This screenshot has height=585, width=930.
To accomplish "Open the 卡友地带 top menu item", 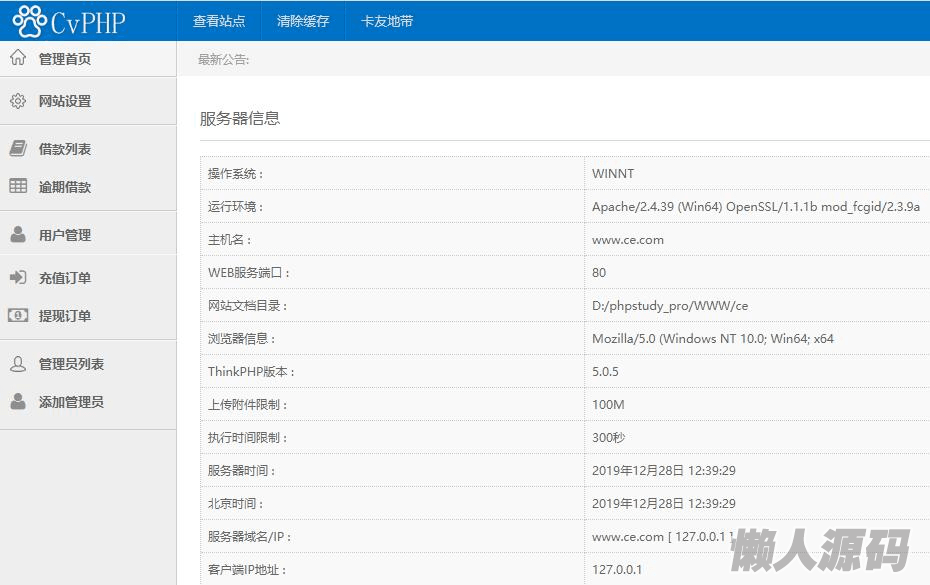I will (x=387, y=21).
